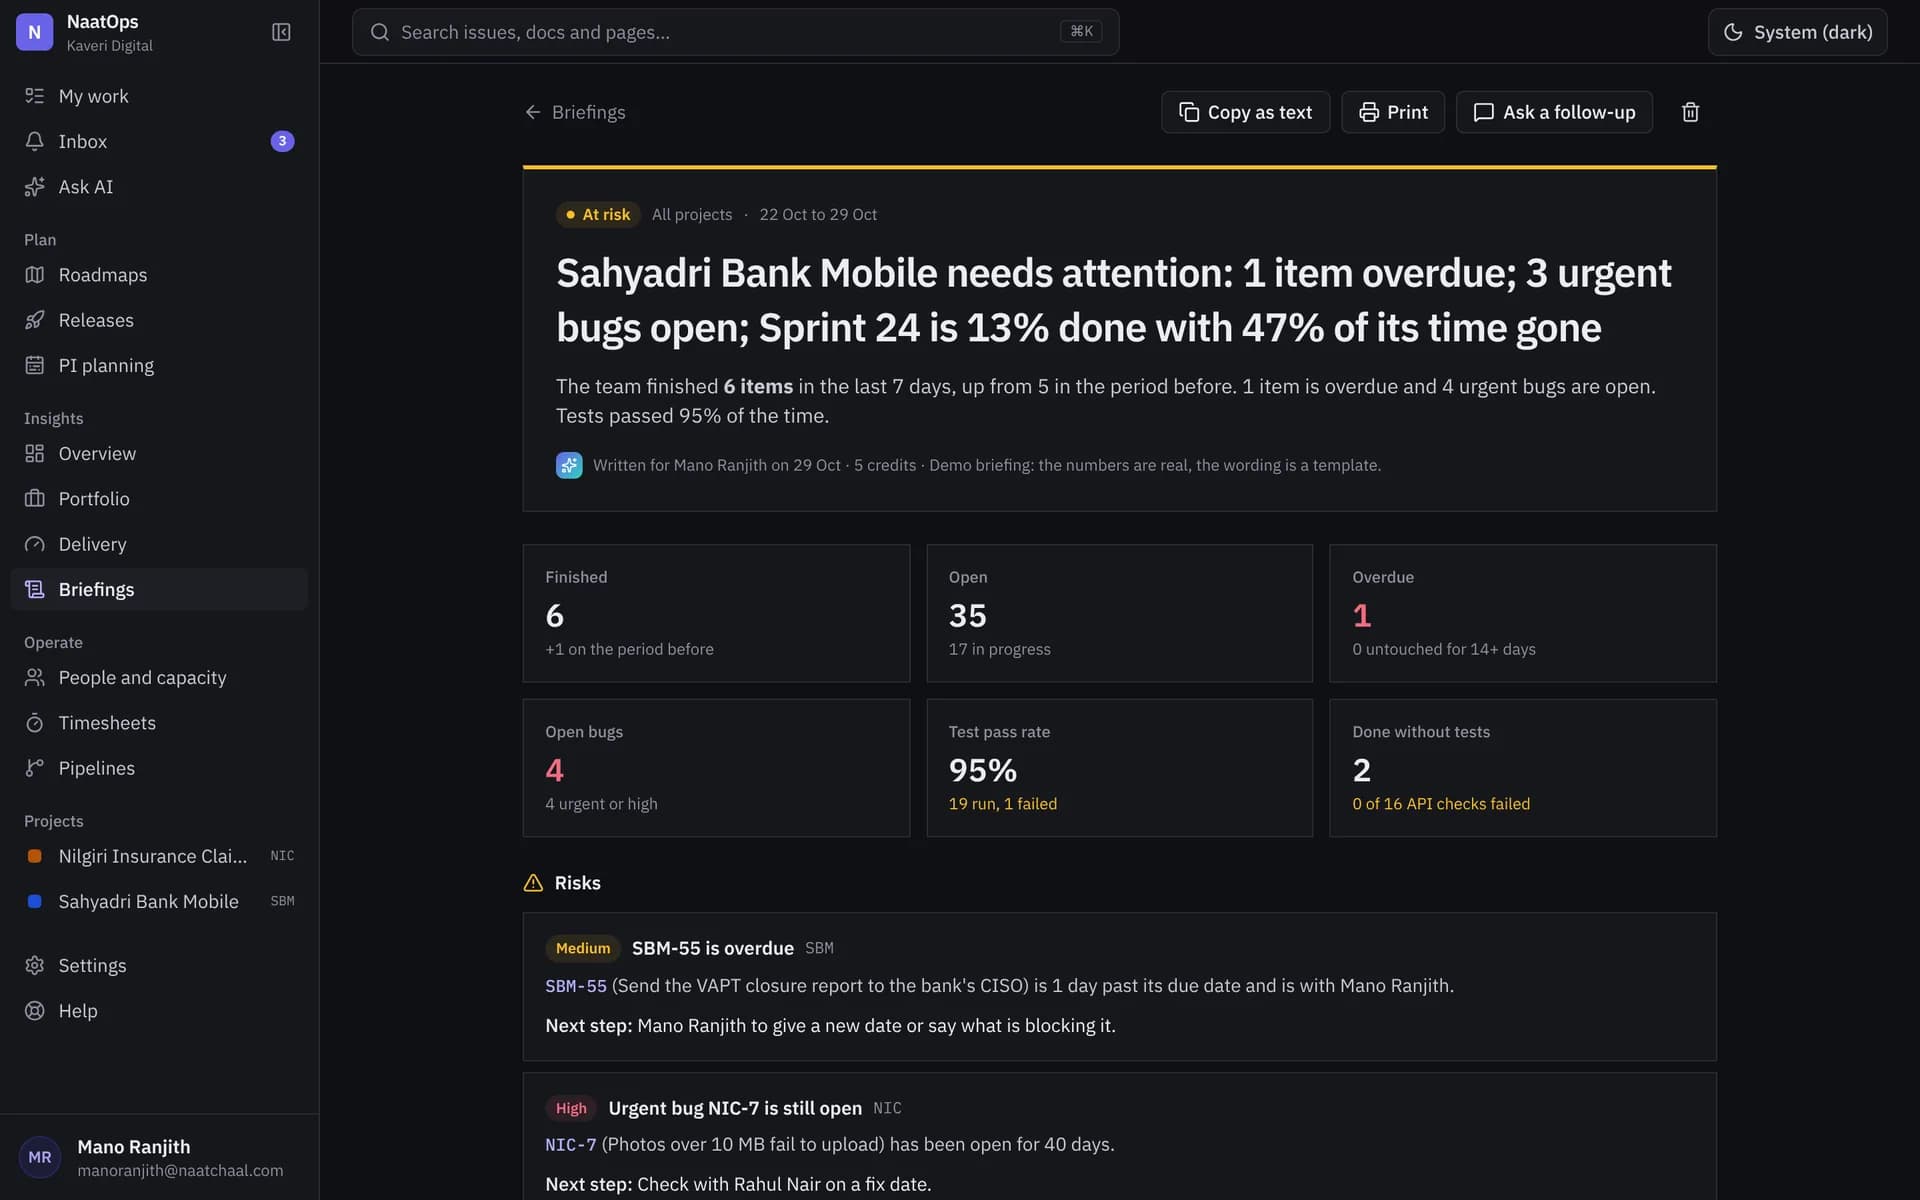Open the Overdue 1 stat card
The width and height of the screenshot is (1920, 1200).
pos(1522,613)
